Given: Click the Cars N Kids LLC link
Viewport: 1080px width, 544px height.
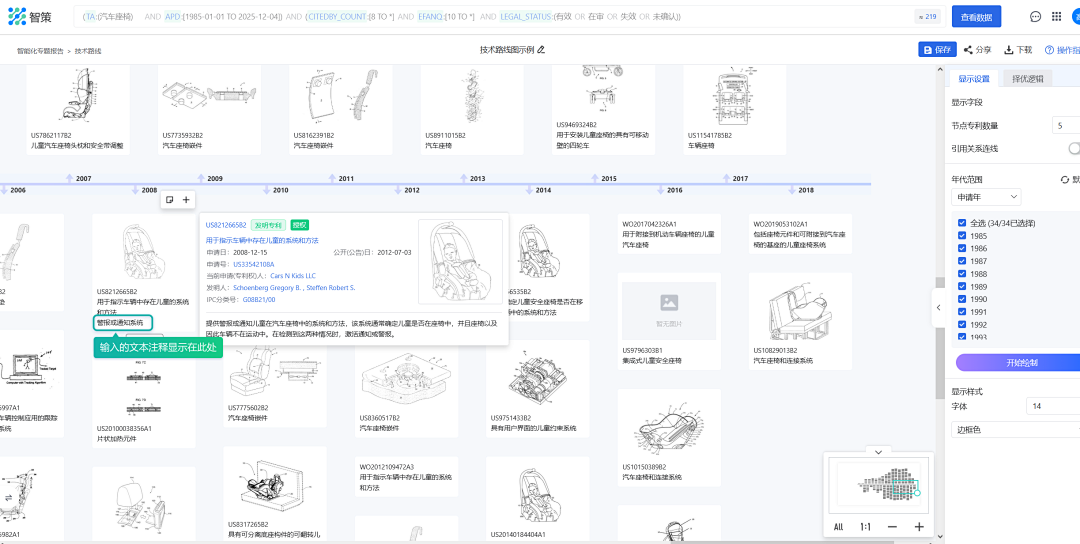Looking at the screenshot, I should [x=293, y=275].
